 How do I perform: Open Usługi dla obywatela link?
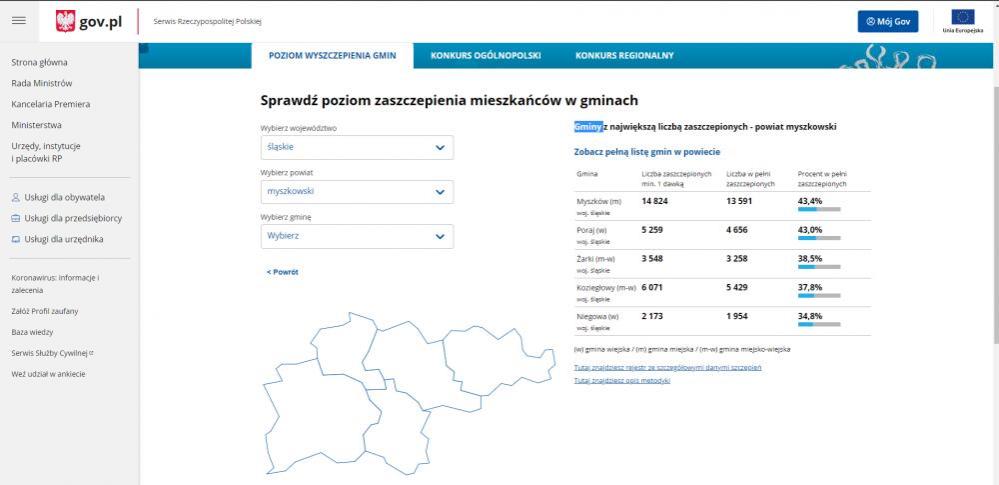pyautogui.click(x=64, y=198)
